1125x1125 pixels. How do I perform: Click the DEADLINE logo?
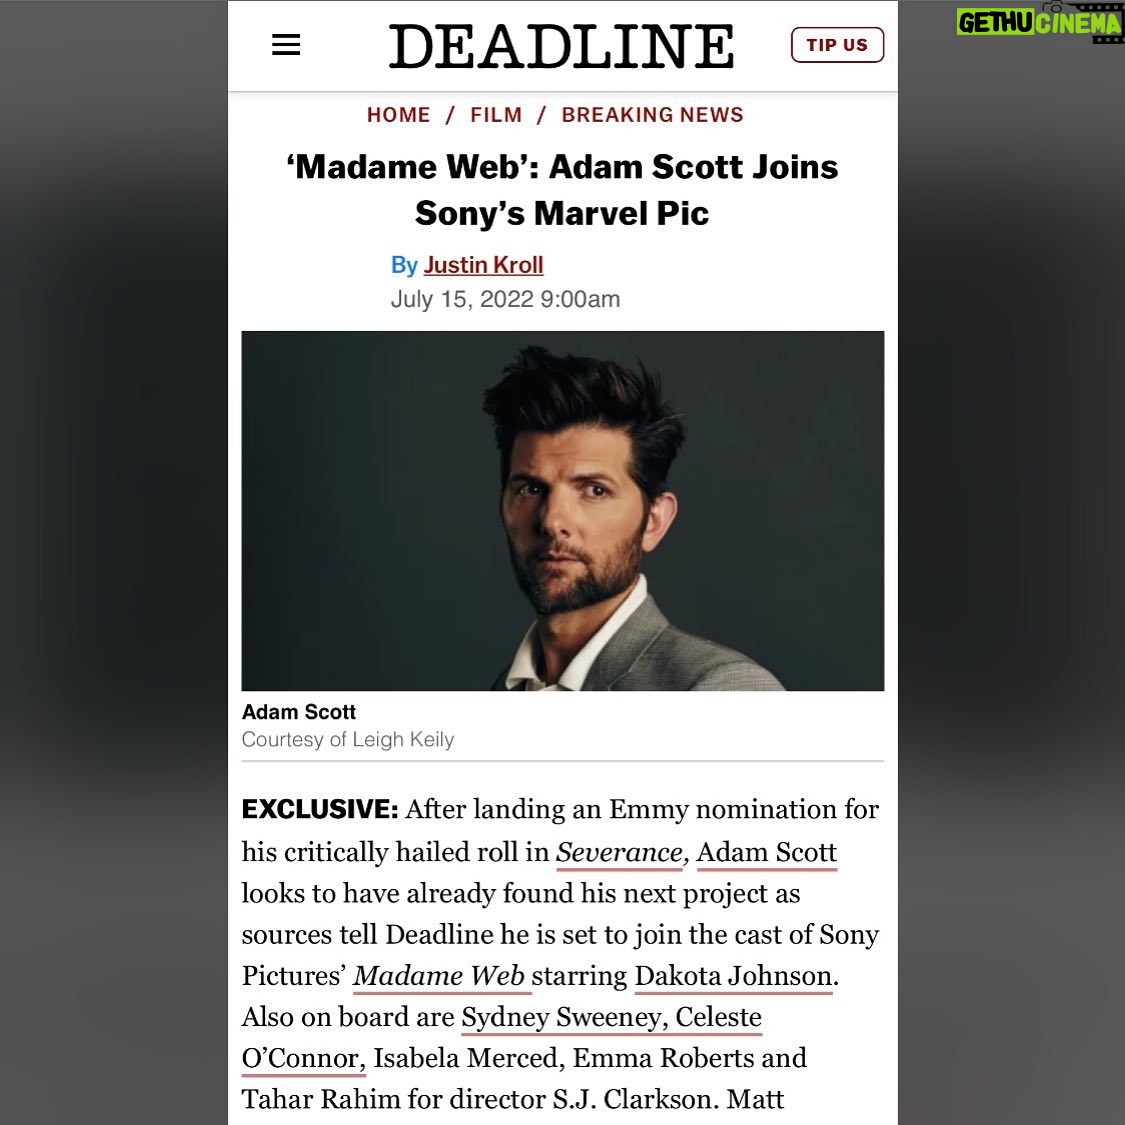click(561, 46)
